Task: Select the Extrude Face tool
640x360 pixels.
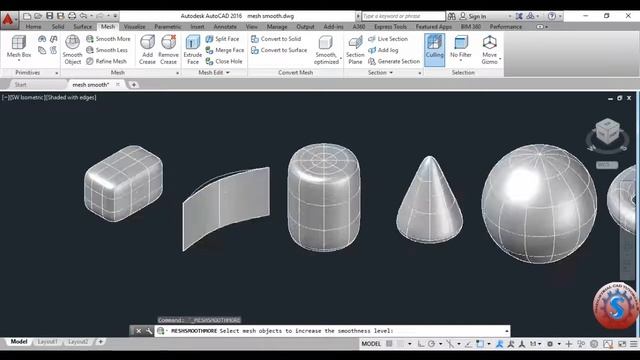Action: point(193,49)
